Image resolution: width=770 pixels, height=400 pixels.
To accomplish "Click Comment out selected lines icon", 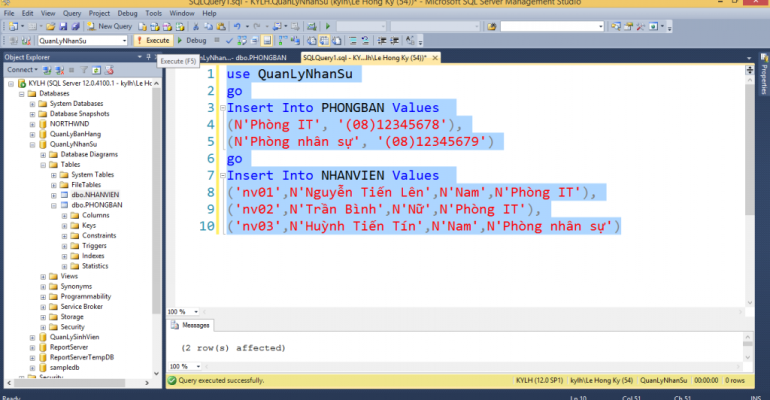I will [353, 41].
